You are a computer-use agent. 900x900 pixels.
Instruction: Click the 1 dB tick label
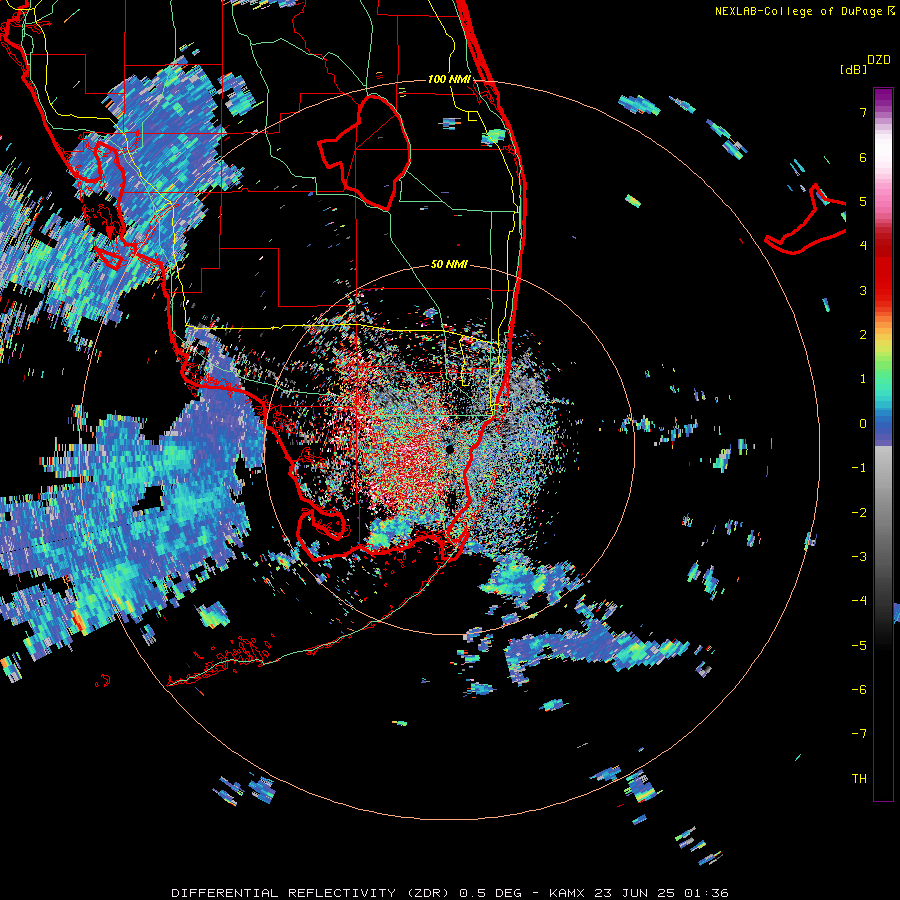[x=863, y=379]
